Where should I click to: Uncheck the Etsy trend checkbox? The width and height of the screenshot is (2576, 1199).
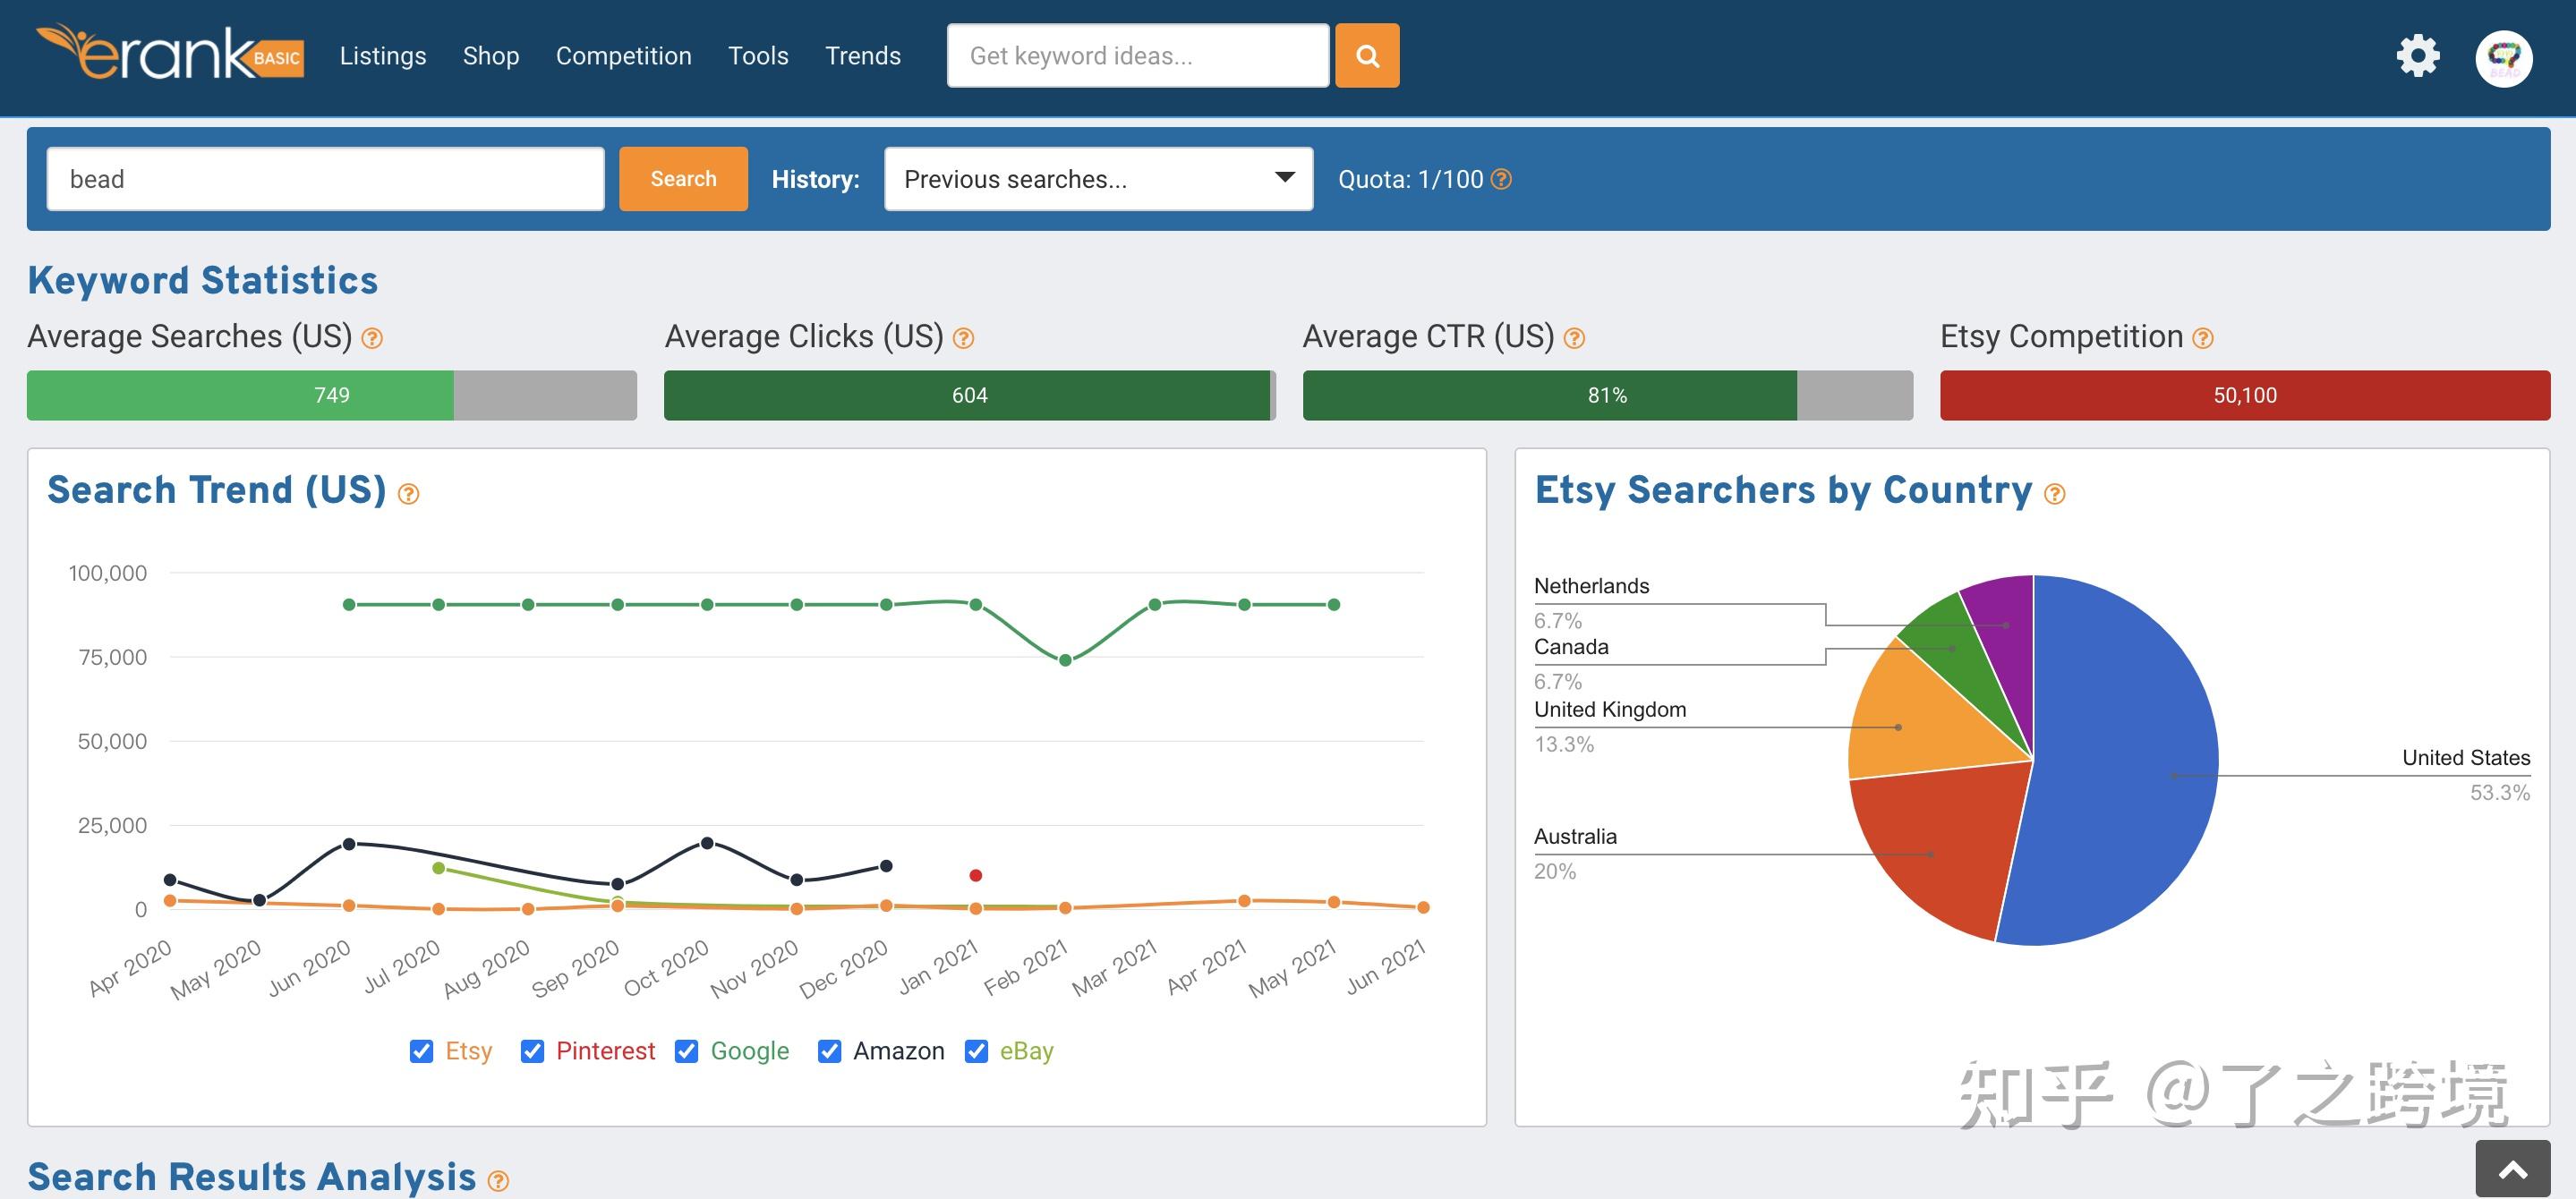(422, 1051)
